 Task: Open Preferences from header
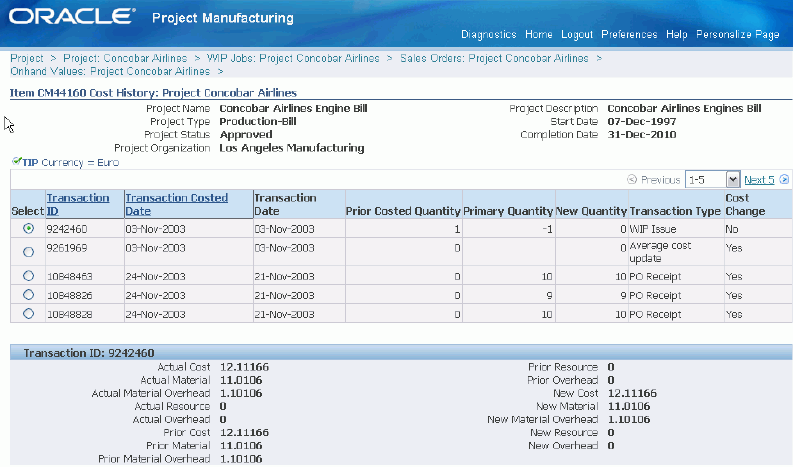pos(629,34)
